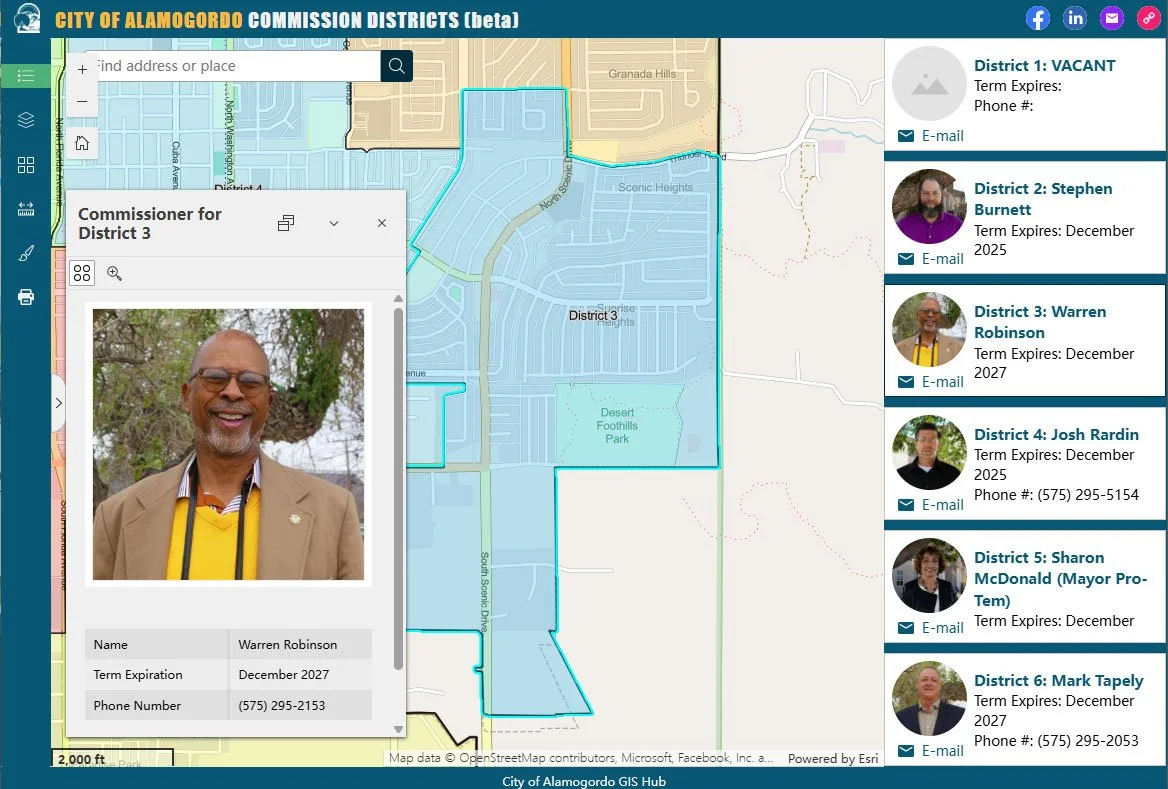Click Mark Tapely's portrait thumbnail
The image size is (1168, 789).
[929, 698]
